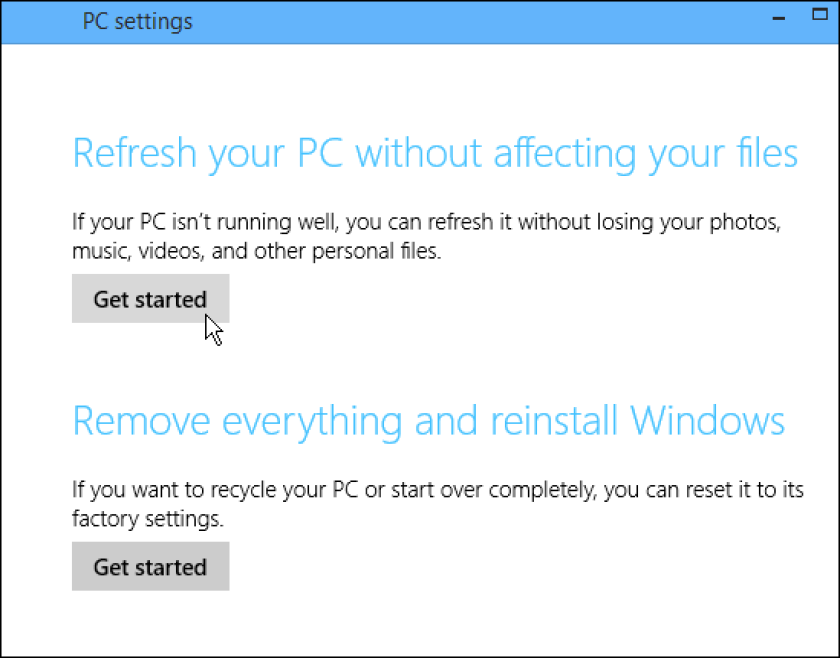
Task: Select the Remove everything and reinstall Windows heading
Action: [428, 420]
